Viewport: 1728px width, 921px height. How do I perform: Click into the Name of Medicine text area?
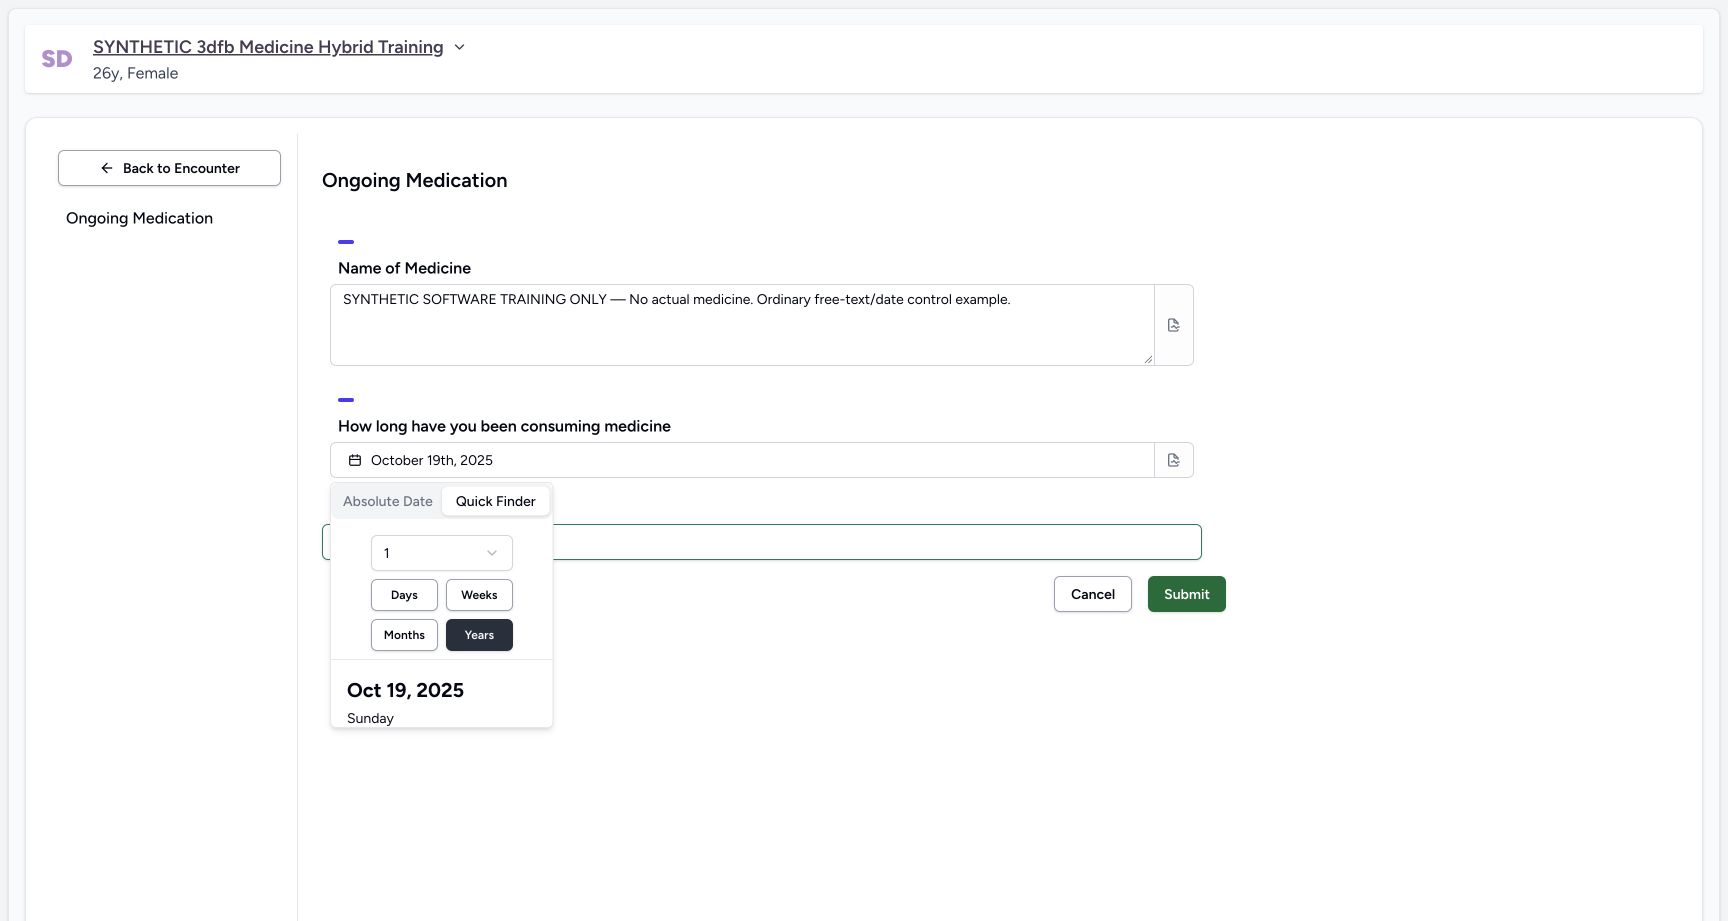(x=742, y=325)
